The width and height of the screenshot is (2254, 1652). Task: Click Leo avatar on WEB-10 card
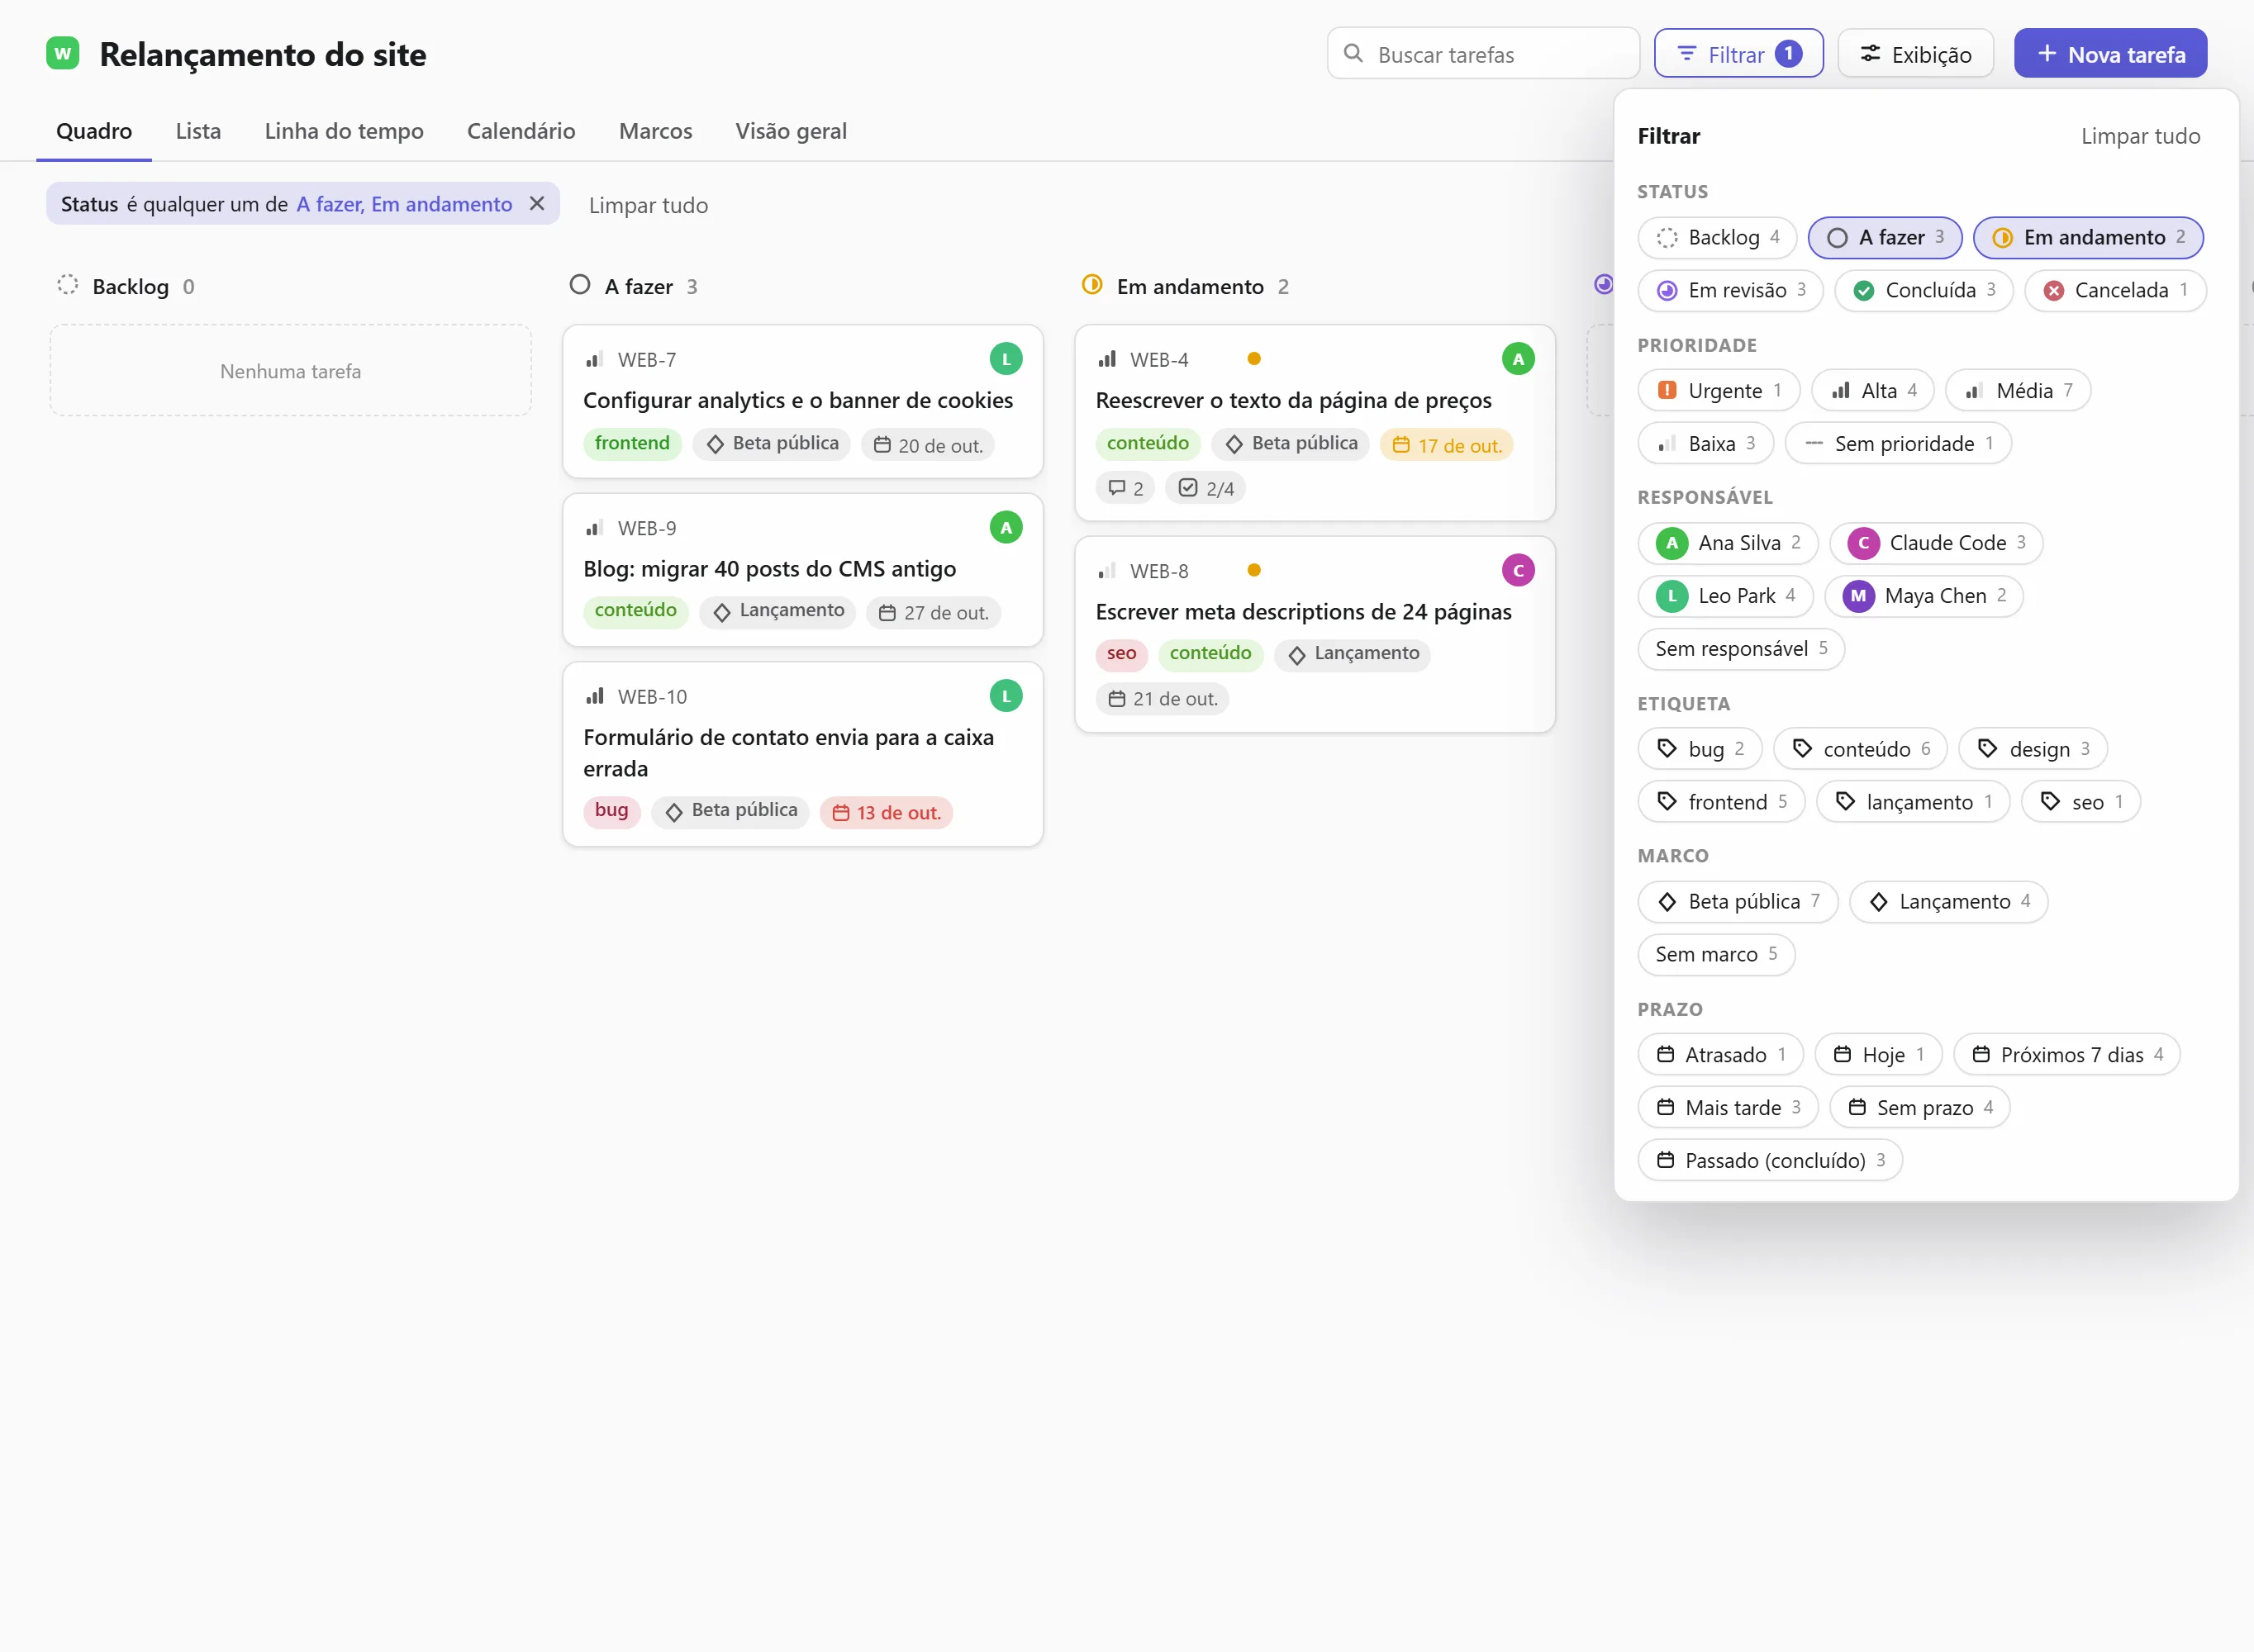tap(1005, 696)
